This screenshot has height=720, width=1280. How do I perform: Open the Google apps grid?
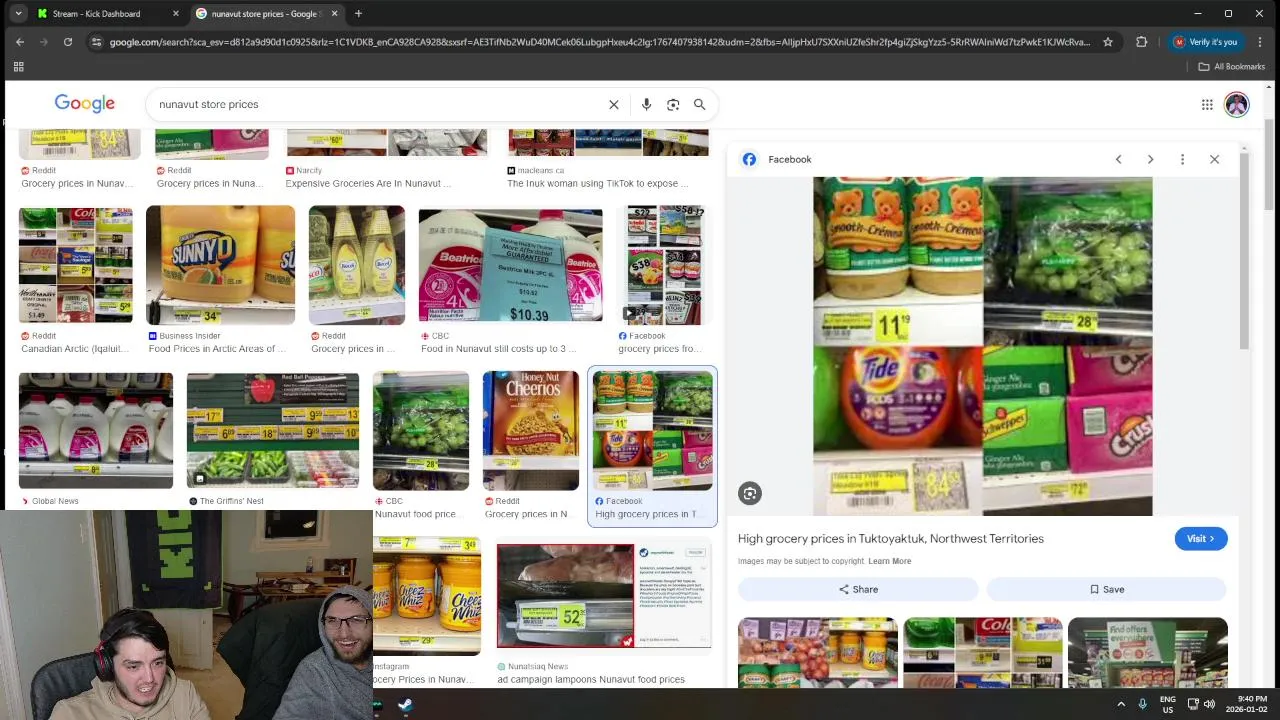pos(1207,104)
